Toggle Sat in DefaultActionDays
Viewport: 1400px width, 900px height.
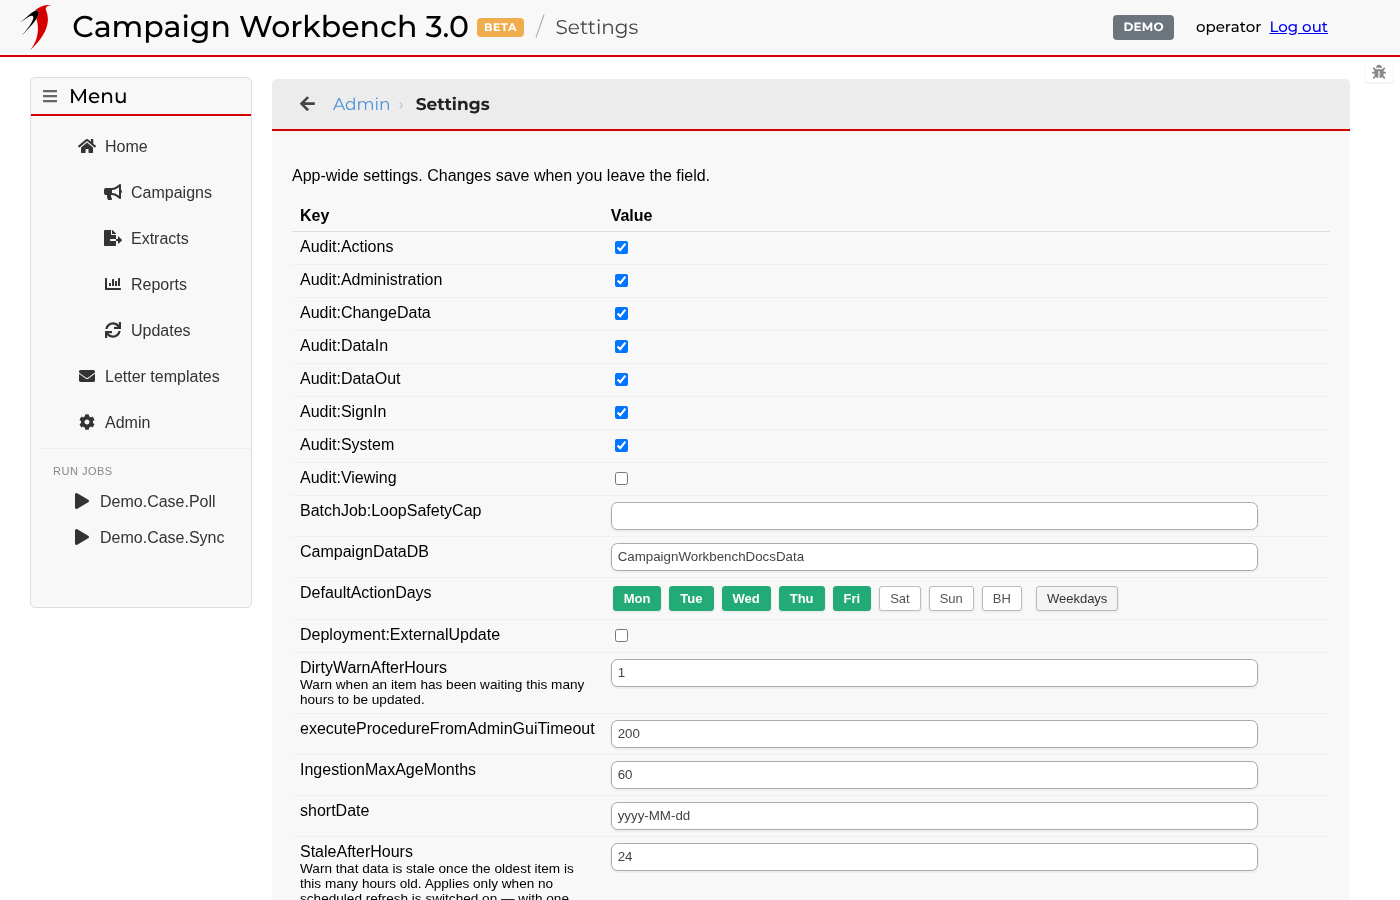point(900,598)
